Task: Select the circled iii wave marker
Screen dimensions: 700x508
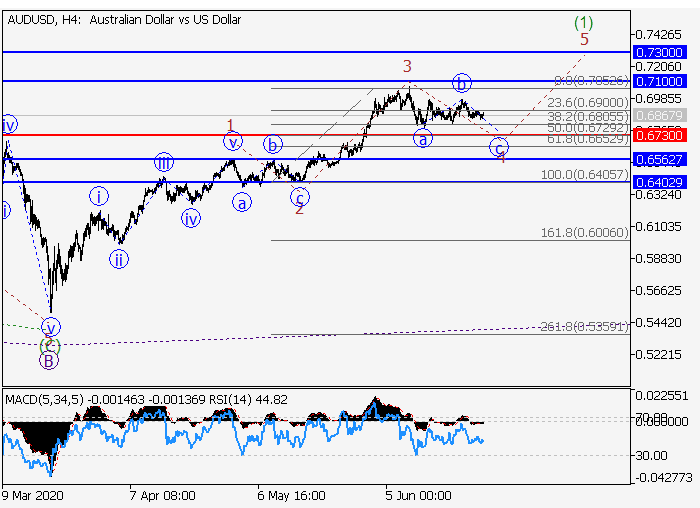Action: (x=163, y=163)
